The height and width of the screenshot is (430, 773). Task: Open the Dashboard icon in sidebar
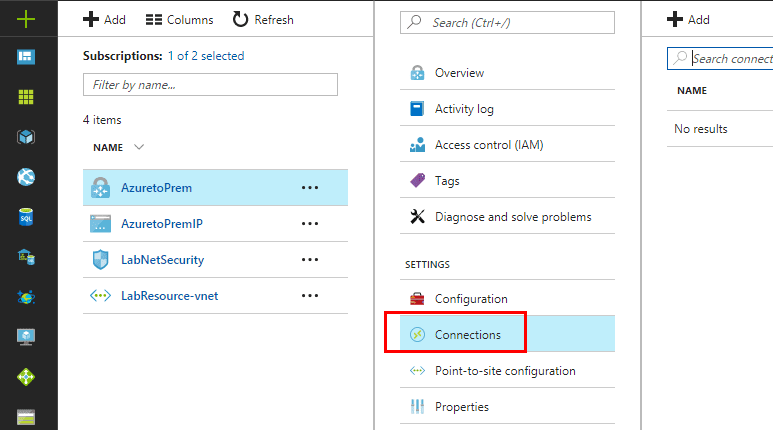tap(27, 57)
